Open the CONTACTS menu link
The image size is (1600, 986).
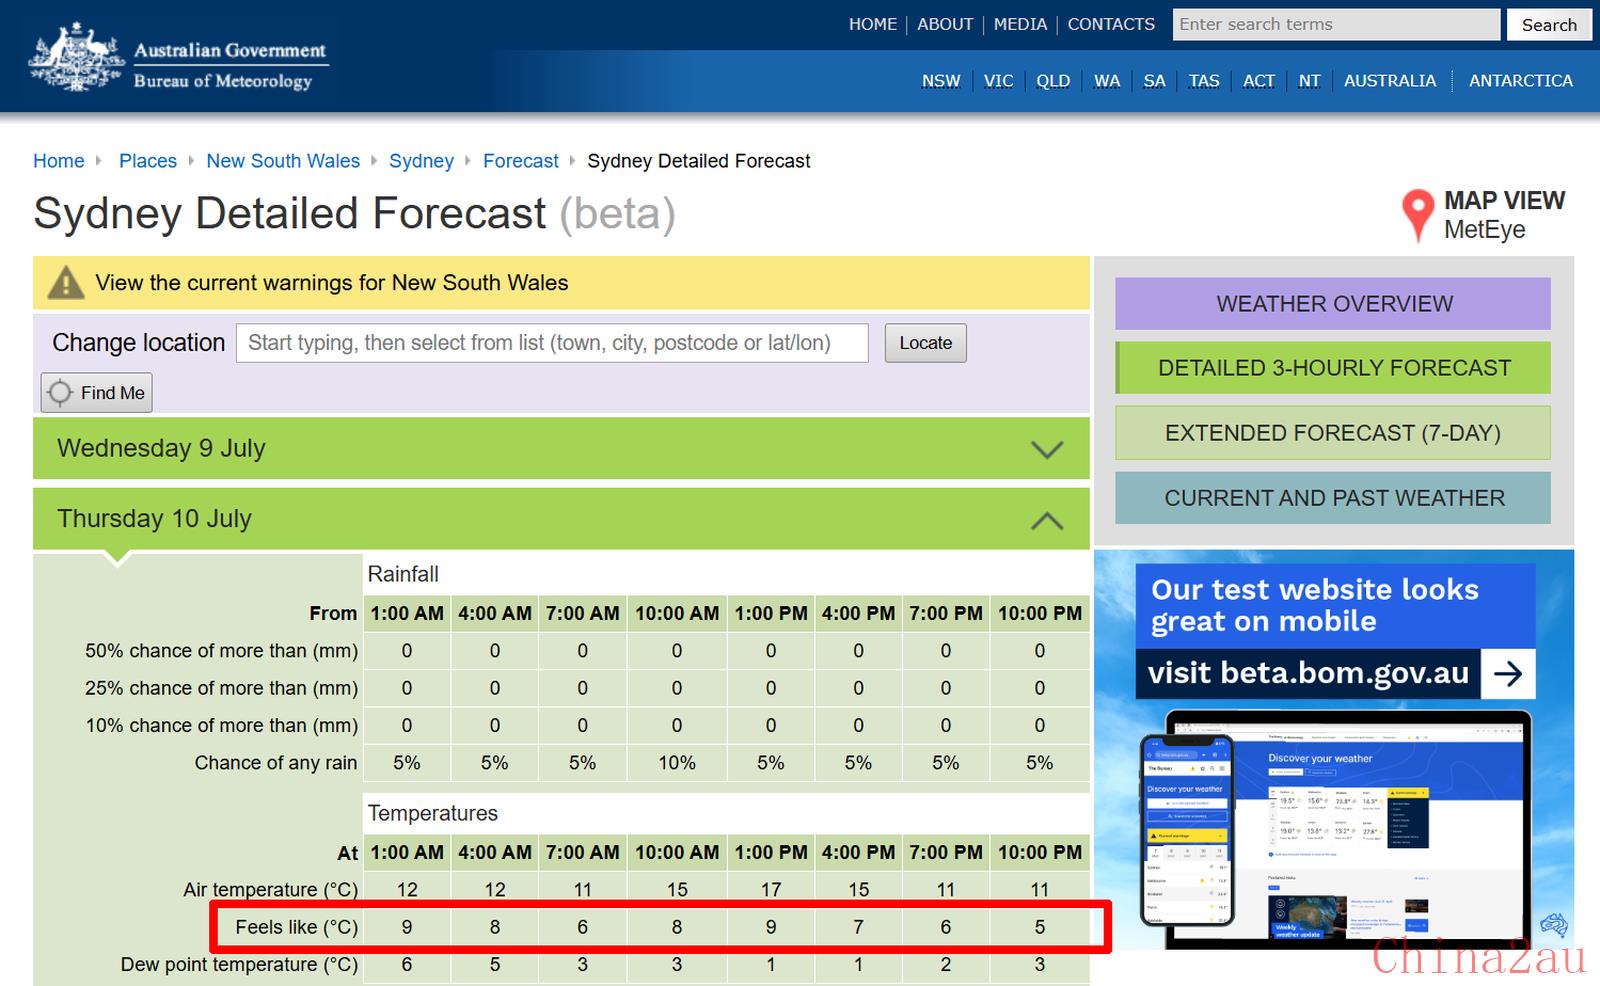pos(1111,24)
